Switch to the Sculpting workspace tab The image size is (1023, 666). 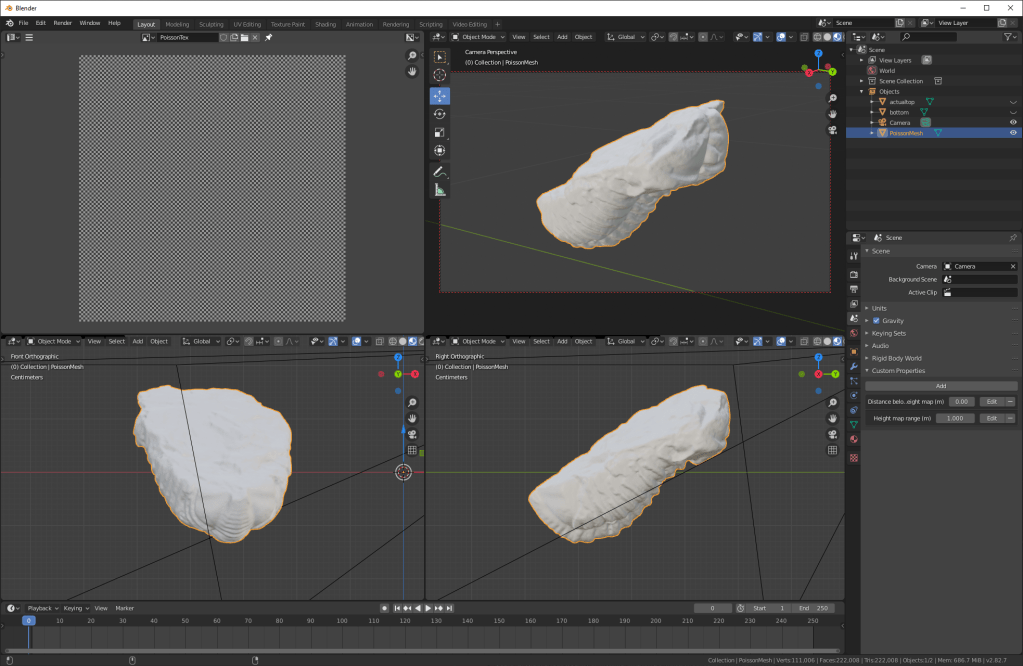point(211,23)
